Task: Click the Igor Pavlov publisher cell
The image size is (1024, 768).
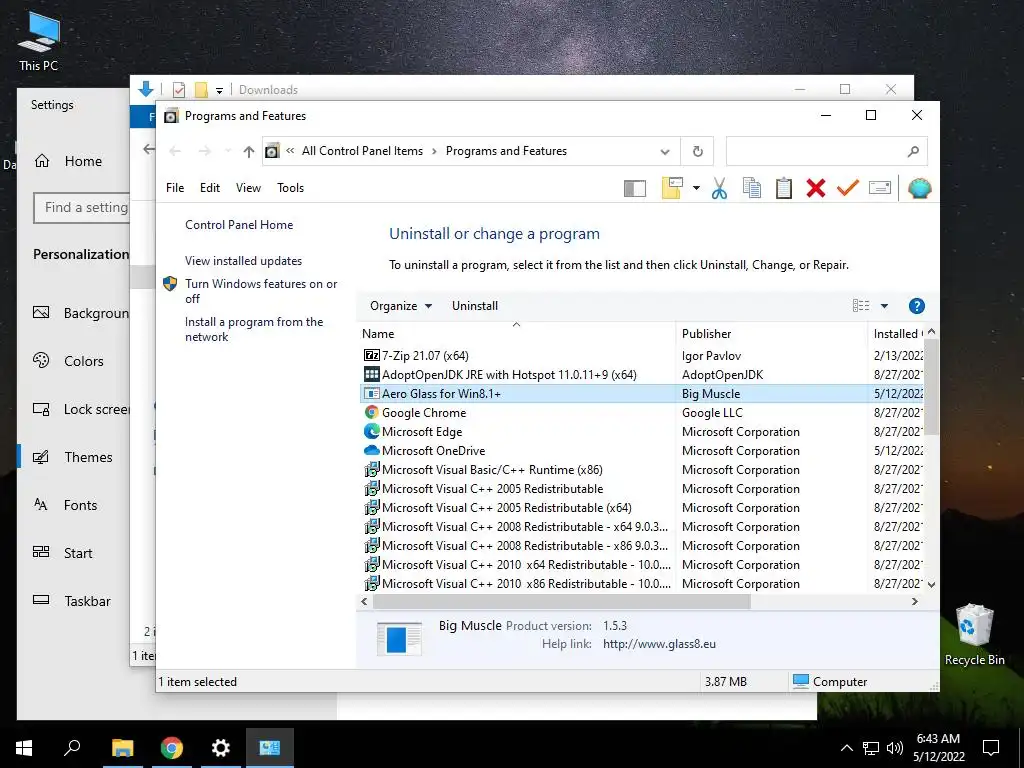Action: (x=711, y=356)
